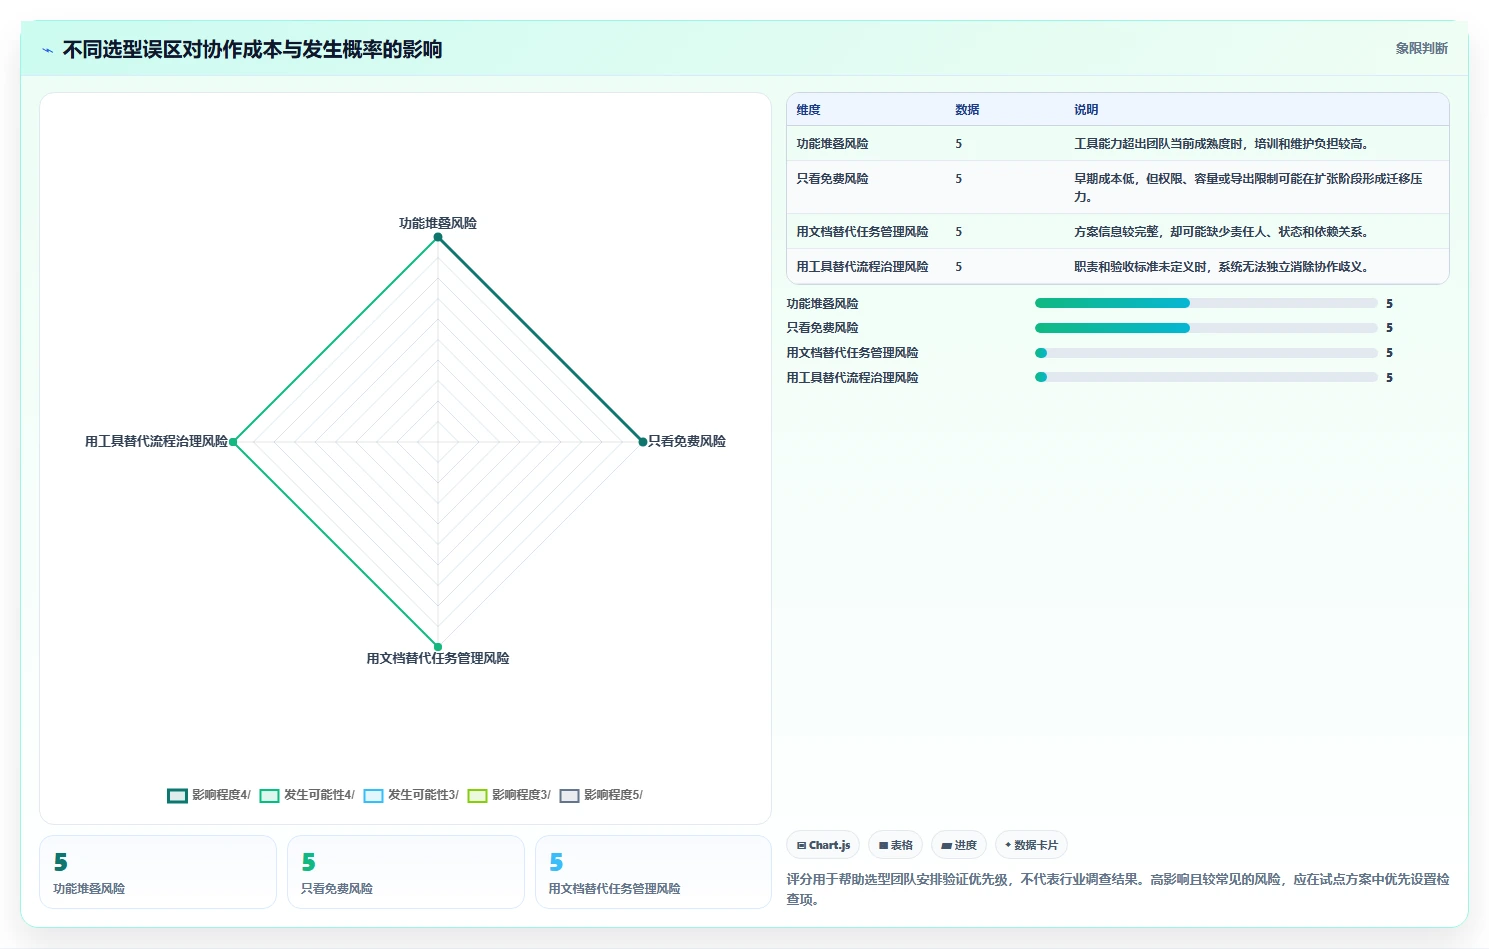Click the 数据卡片 tag pill

[1031, 845]
